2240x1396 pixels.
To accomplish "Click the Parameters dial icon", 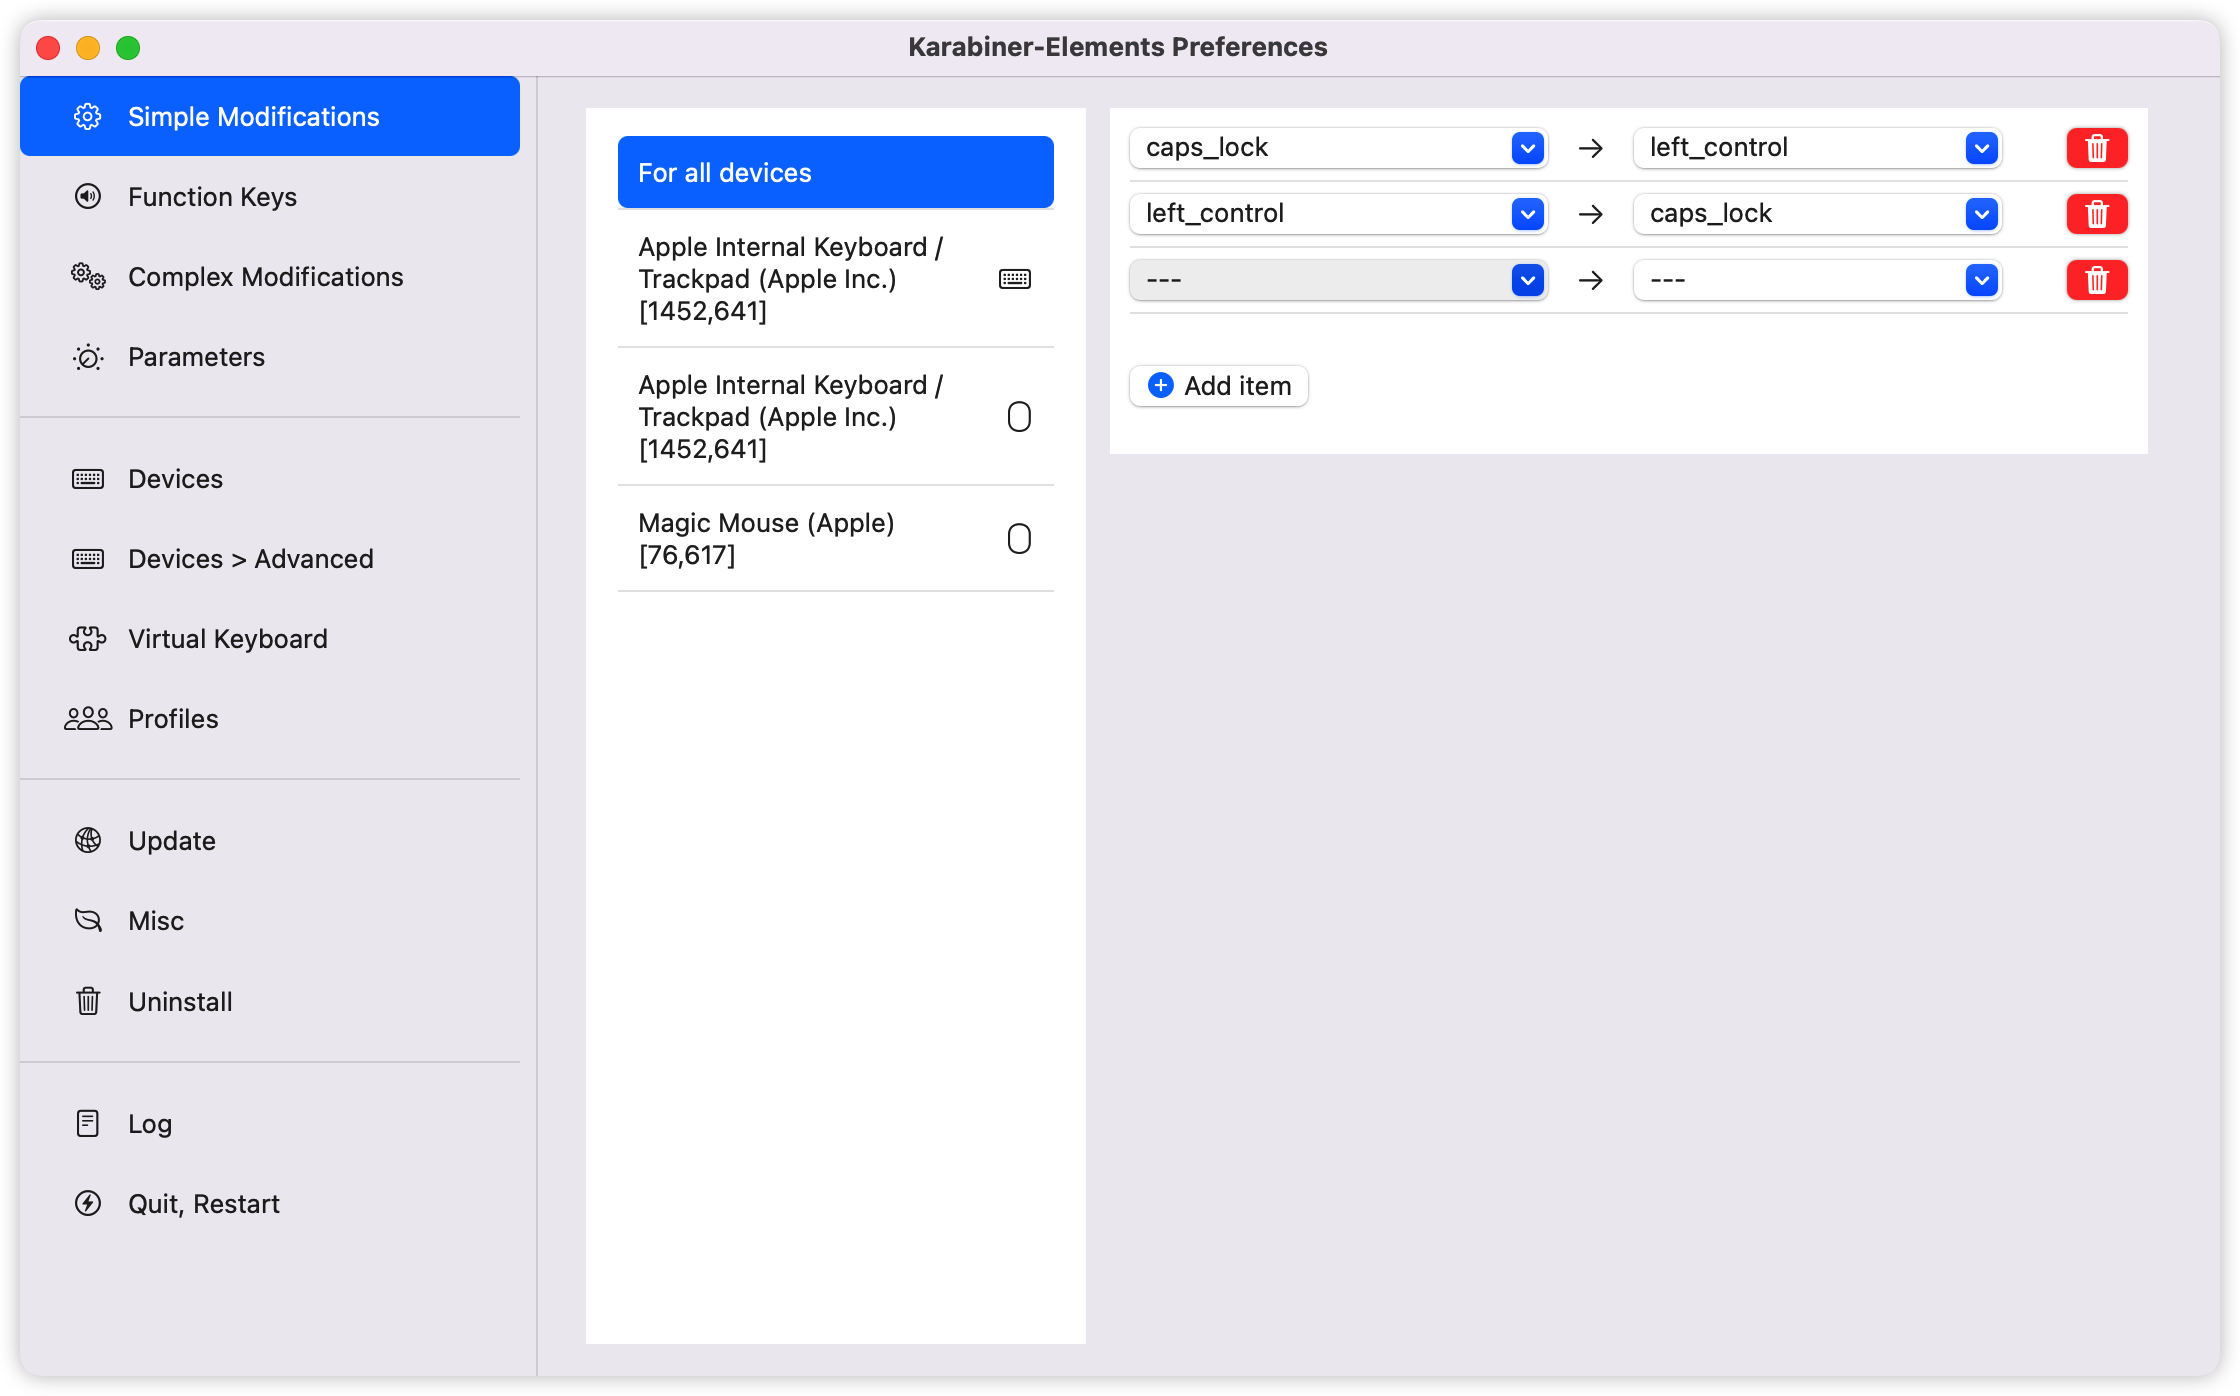I will (x=88, y=357).
